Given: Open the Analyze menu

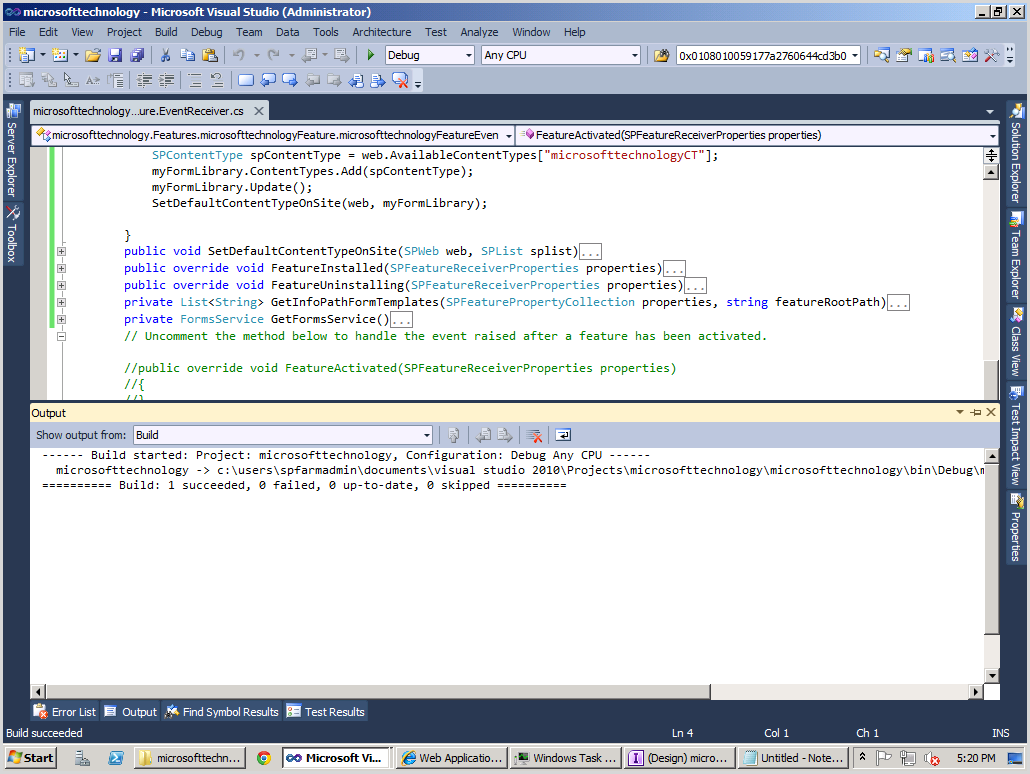Looking at the screenshot, I should (x=479, y=32).
